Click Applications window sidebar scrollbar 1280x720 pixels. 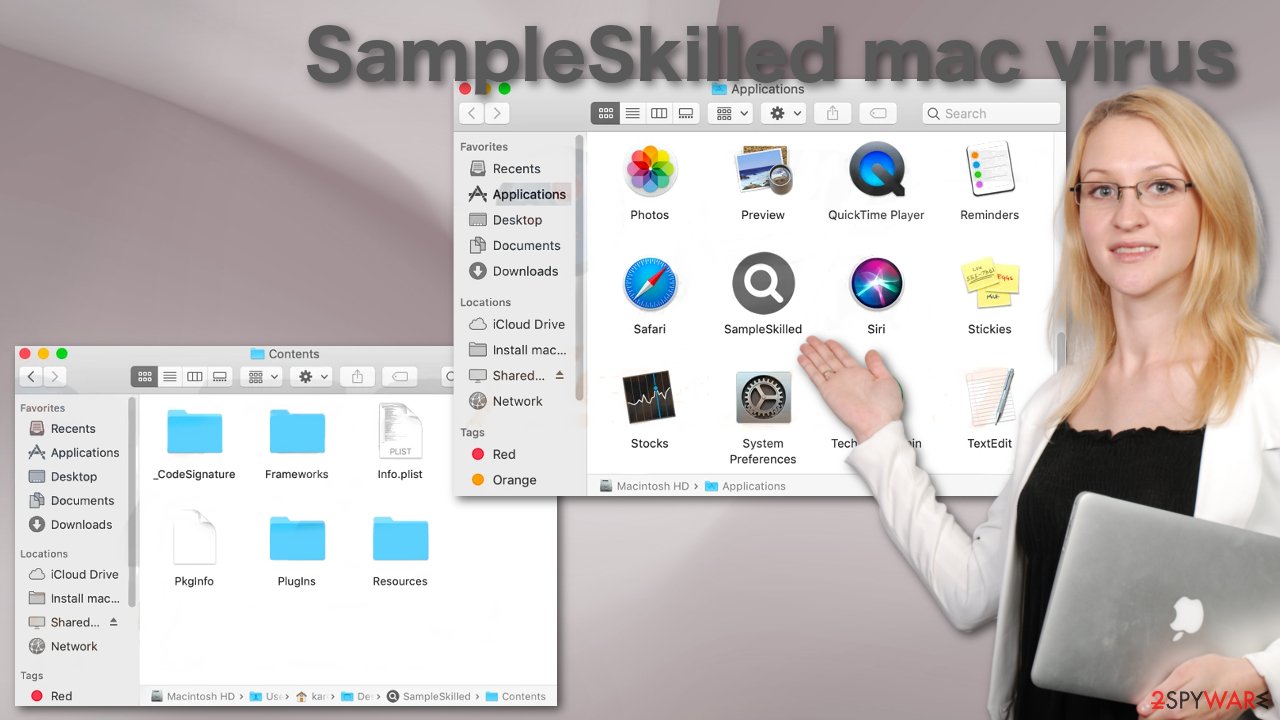pyautogui.click(x=579, y=266)
